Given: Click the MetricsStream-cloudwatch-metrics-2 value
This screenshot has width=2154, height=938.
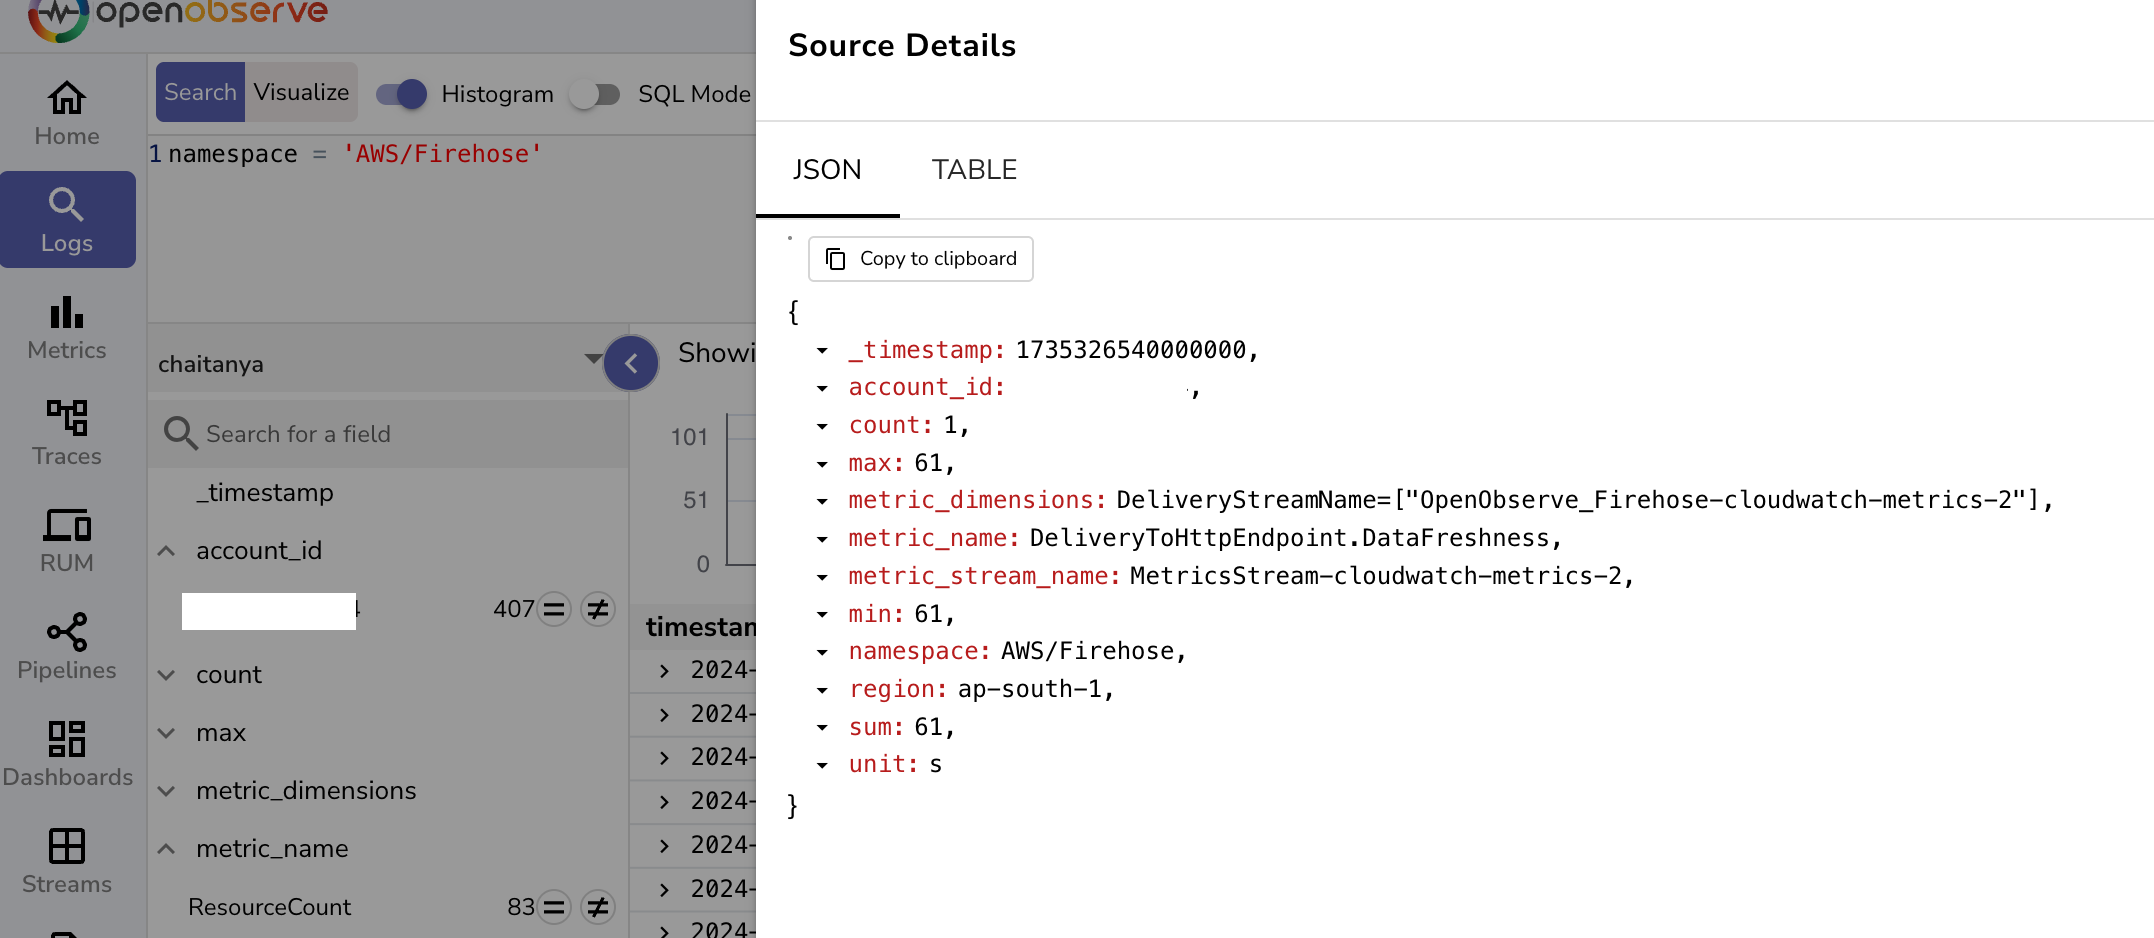Looking at the screenshot, I should tap(1375, 576).
